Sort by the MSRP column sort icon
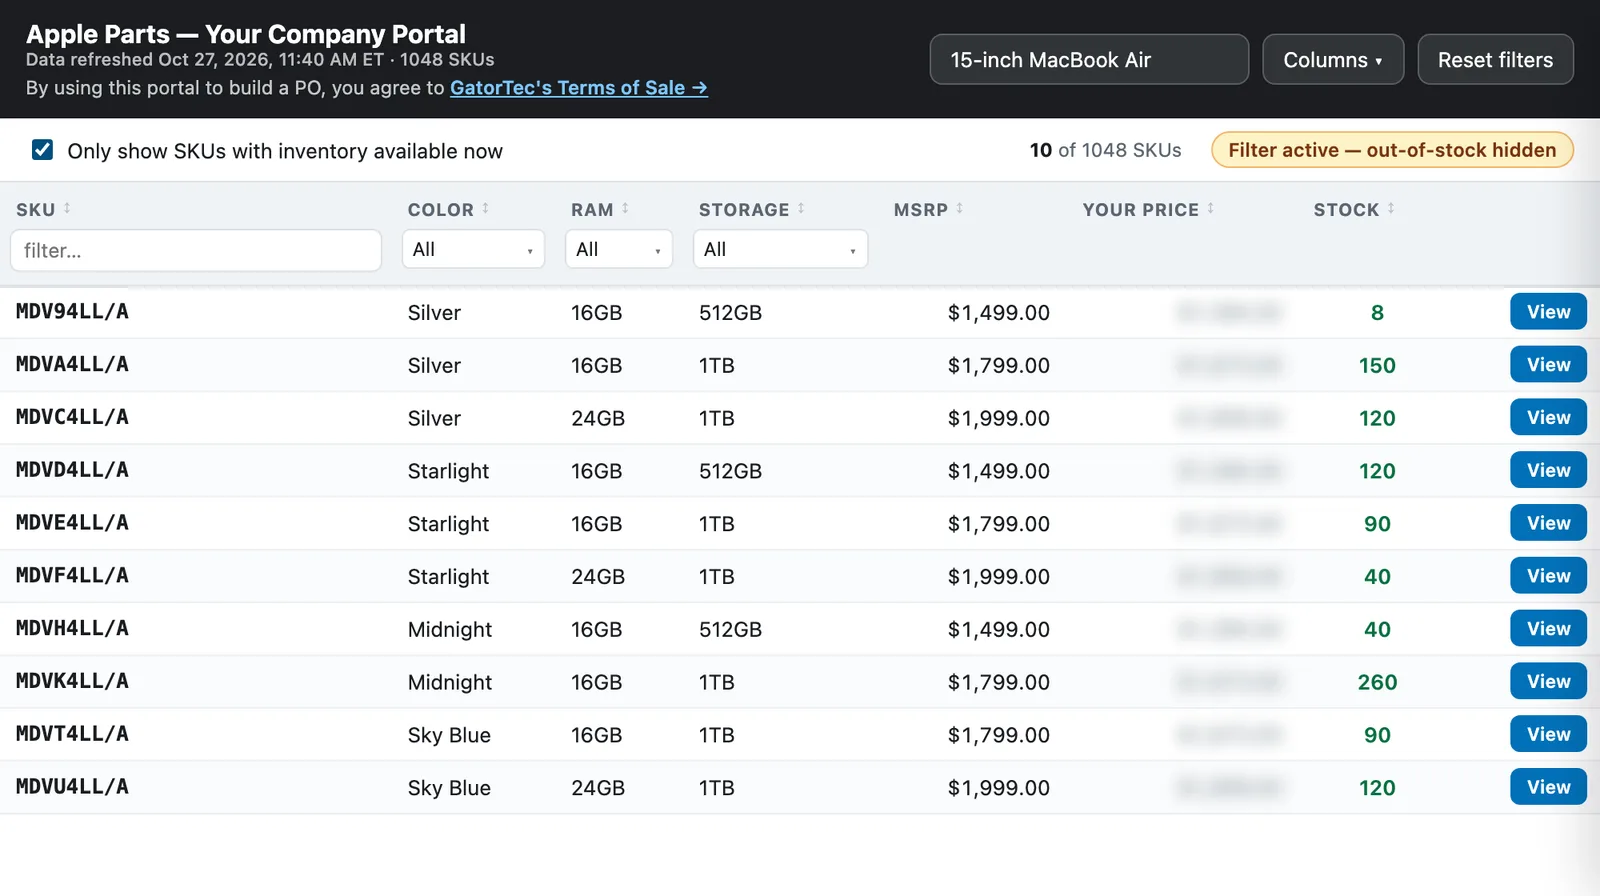Viewport: 1600px width, 896px height. click(x=959, y=209)
